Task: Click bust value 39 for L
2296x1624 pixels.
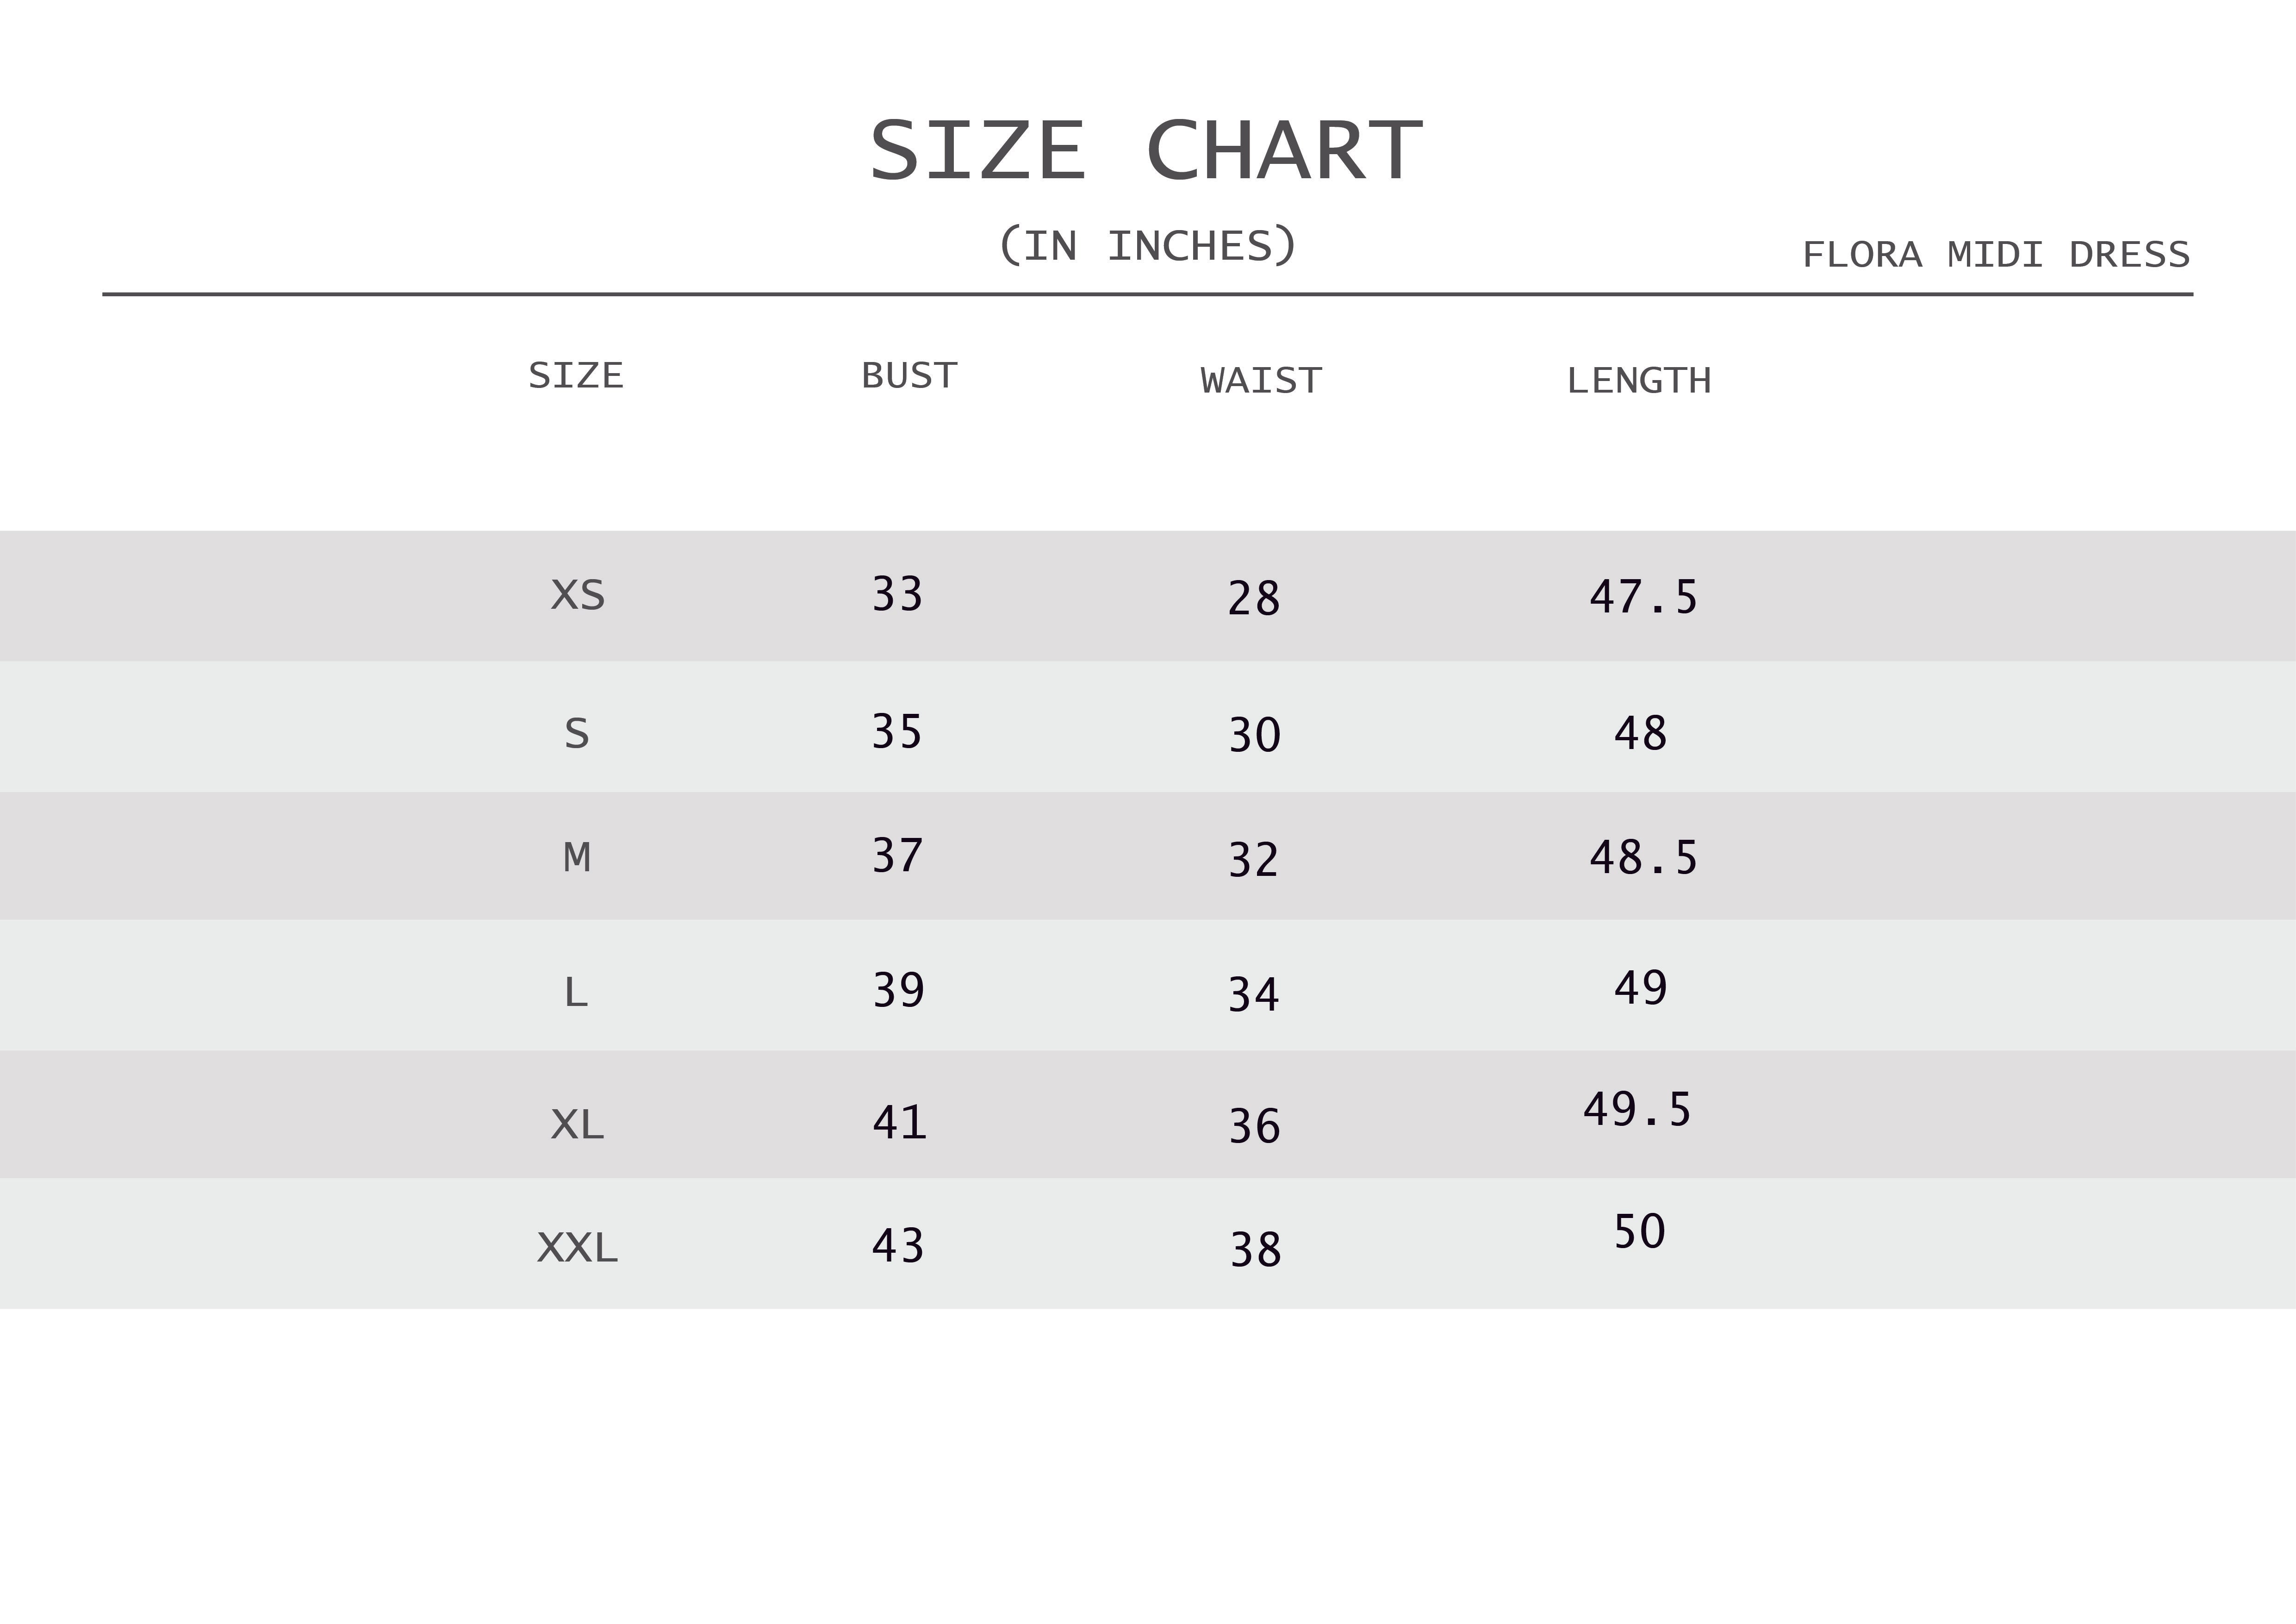Action: pyautogui.click(x=898, y=990)
